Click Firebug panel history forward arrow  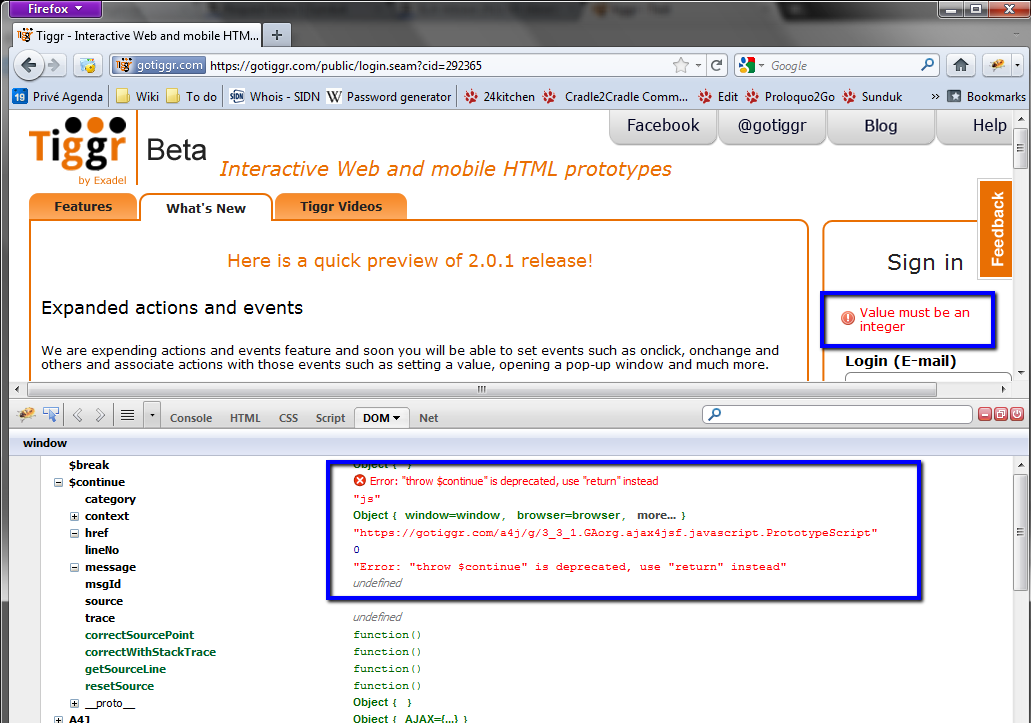click(100, 415)
